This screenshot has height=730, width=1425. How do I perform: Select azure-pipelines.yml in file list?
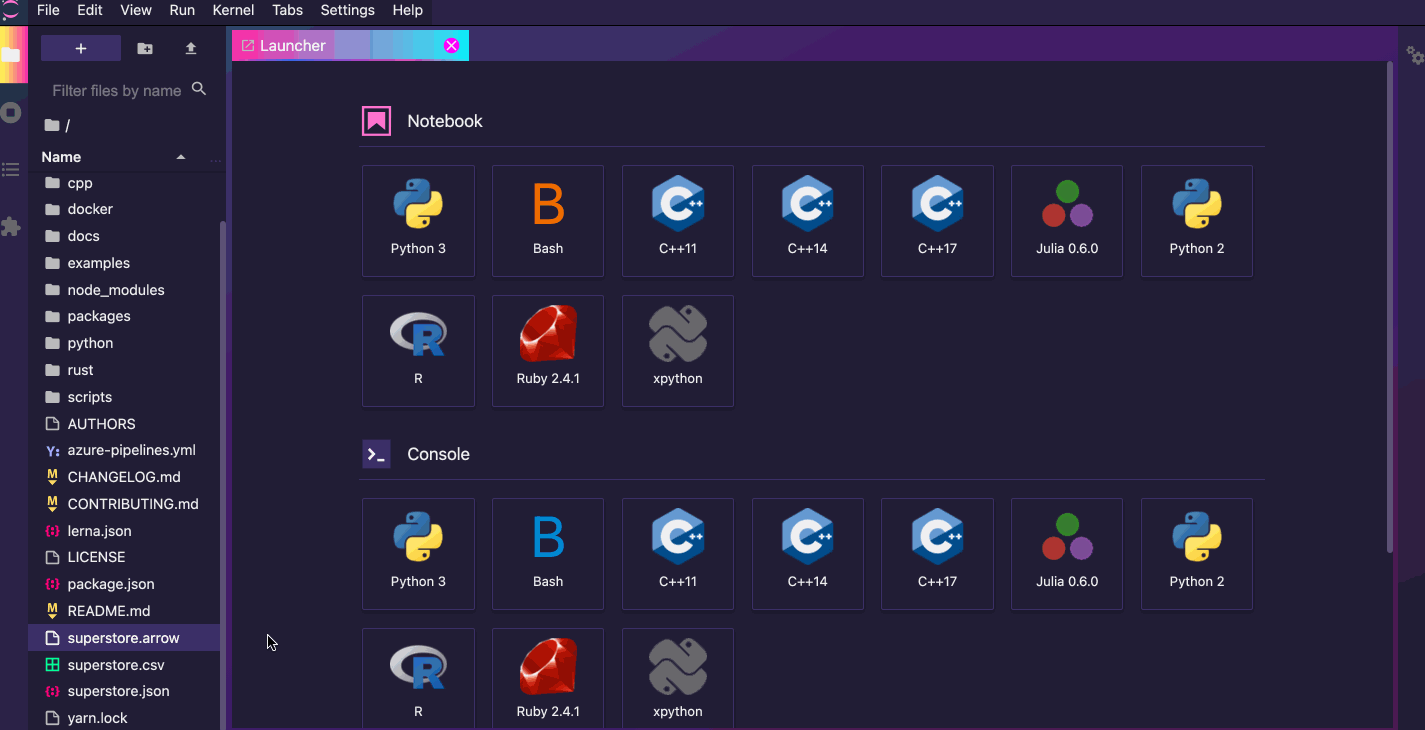tap(124, 450)
